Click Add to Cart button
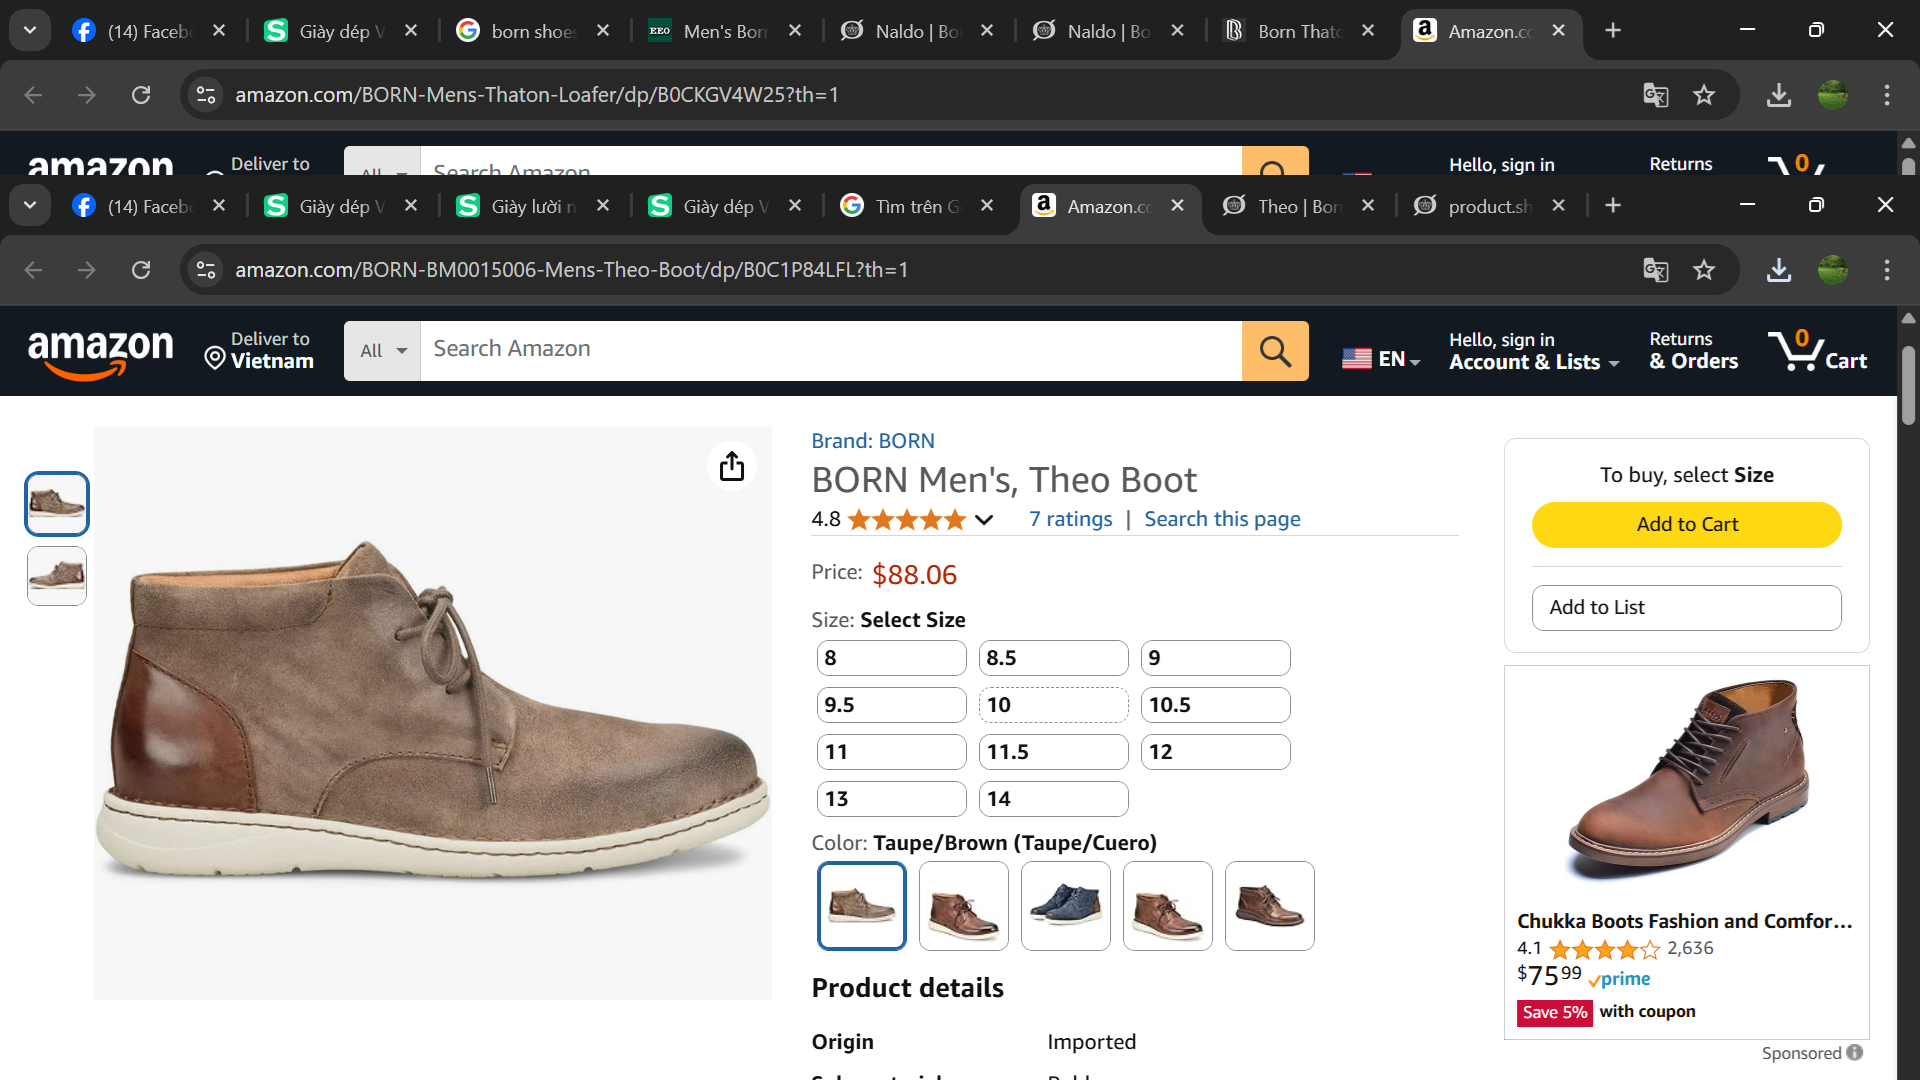The height and width of the screenshot is (1080, 1920). point(1686,525)
